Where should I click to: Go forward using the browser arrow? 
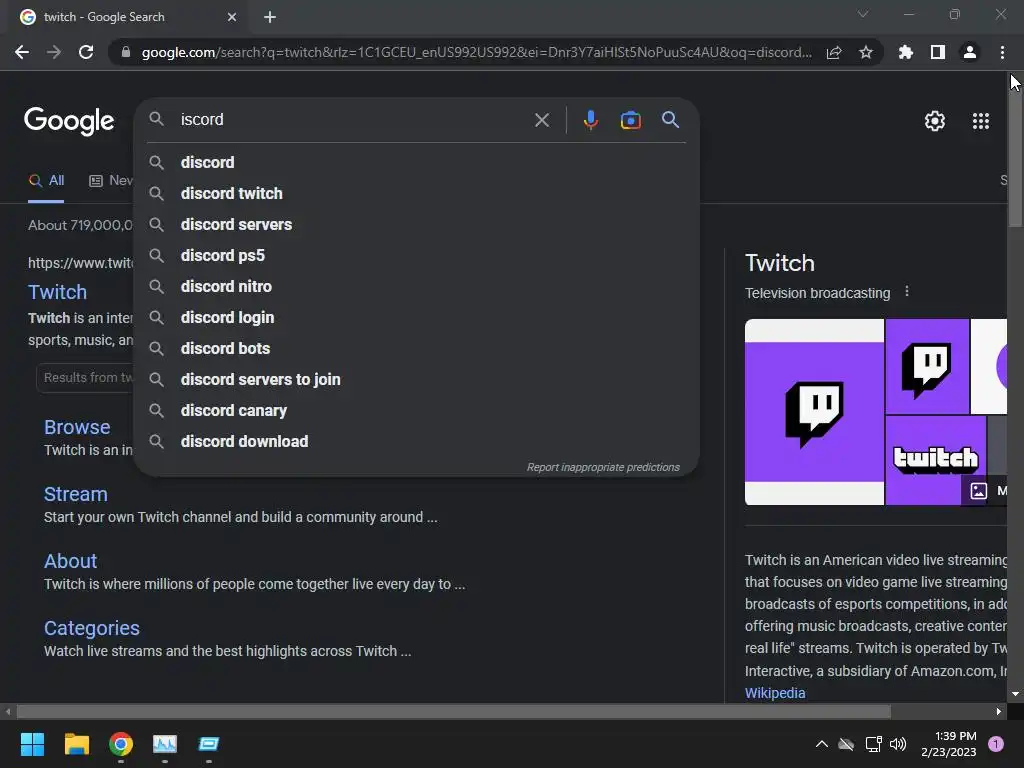click(x=54, y=52)
